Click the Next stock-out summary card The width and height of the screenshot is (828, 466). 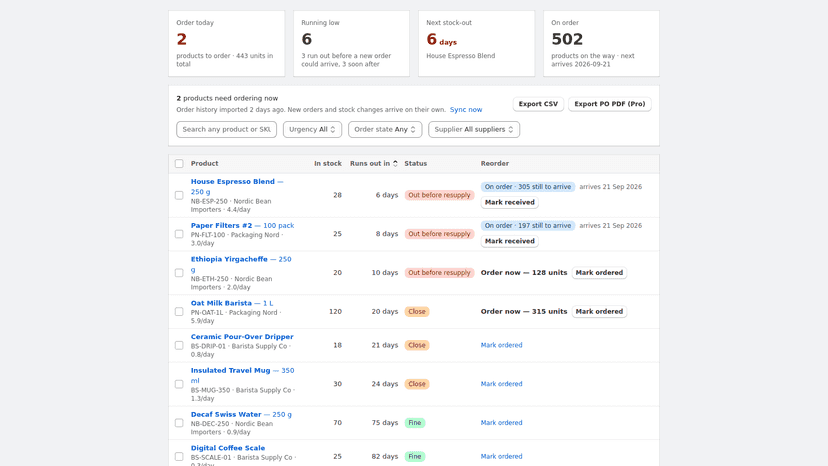[476, 44]
